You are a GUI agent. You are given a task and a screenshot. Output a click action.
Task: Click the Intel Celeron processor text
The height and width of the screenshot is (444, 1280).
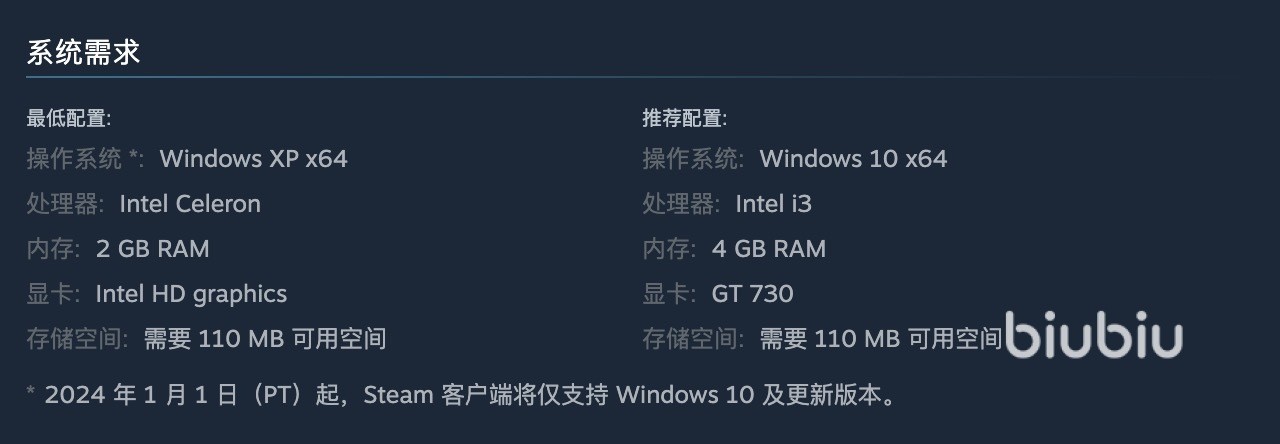click(x=190, y=204)
